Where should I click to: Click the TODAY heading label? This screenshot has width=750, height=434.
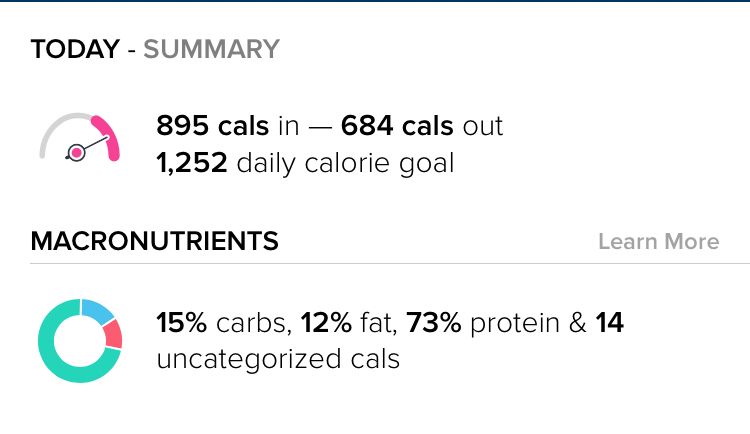coord(74,49)
